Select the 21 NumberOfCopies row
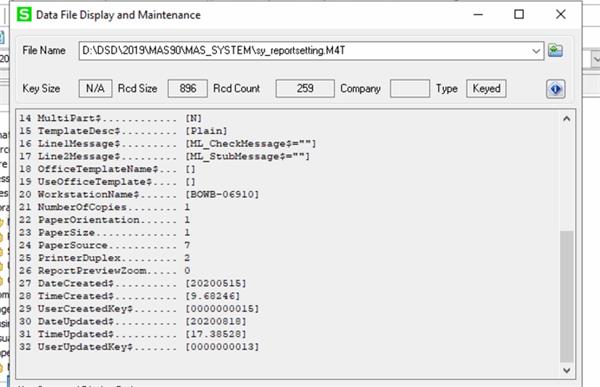600x387 pixels. pos(104,207)
